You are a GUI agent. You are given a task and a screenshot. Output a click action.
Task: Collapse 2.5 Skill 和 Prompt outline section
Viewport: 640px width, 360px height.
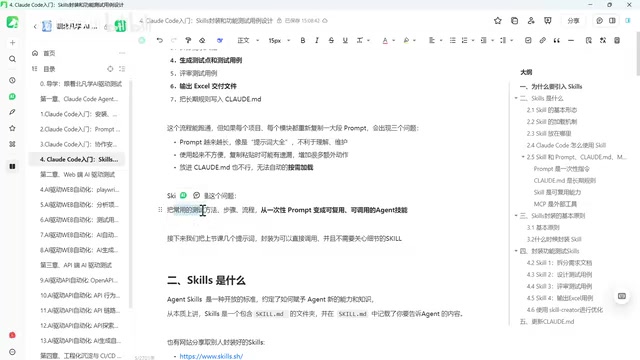point(523,157)
